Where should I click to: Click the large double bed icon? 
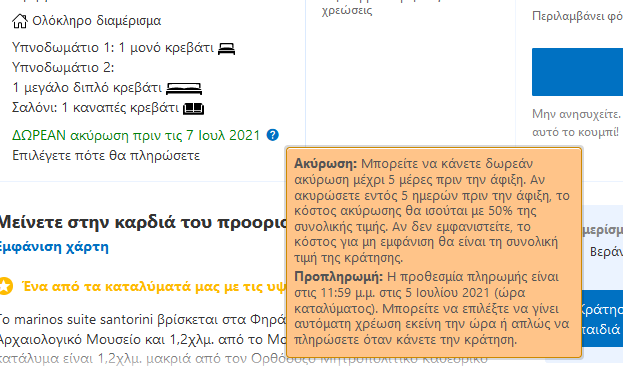184,88
